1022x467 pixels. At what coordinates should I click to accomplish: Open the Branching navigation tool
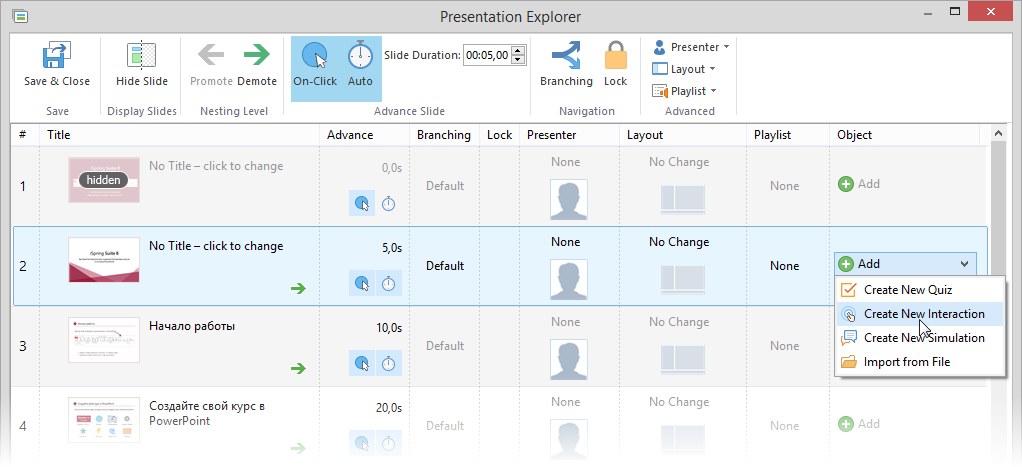[x=565, y=56]
